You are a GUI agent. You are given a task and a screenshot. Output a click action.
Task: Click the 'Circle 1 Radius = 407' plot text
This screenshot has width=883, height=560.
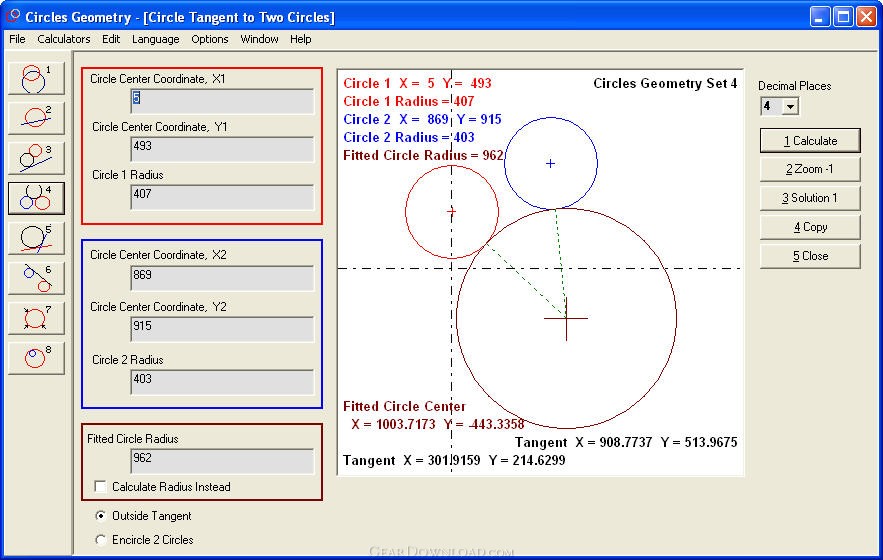[409, 101]
